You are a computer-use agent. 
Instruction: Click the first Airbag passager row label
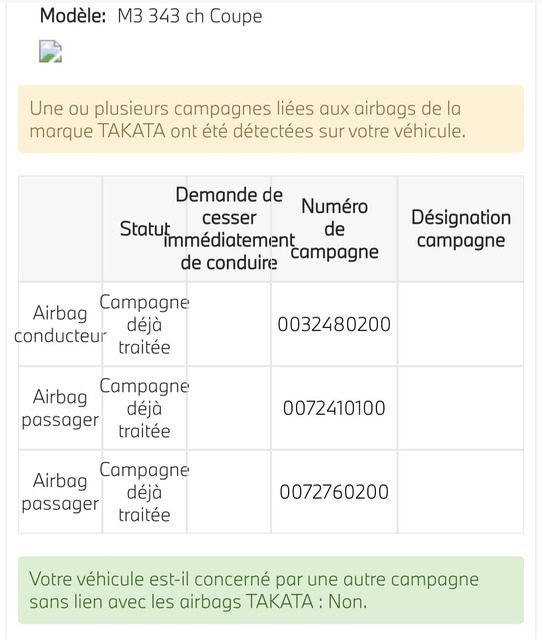(x=60, y=408)
